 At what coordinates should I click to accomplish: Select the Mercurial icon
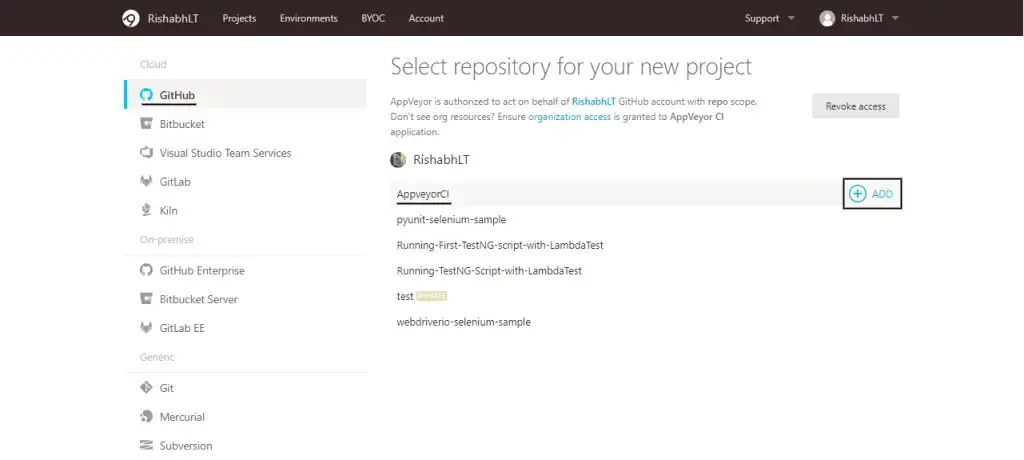coord(146,417)
